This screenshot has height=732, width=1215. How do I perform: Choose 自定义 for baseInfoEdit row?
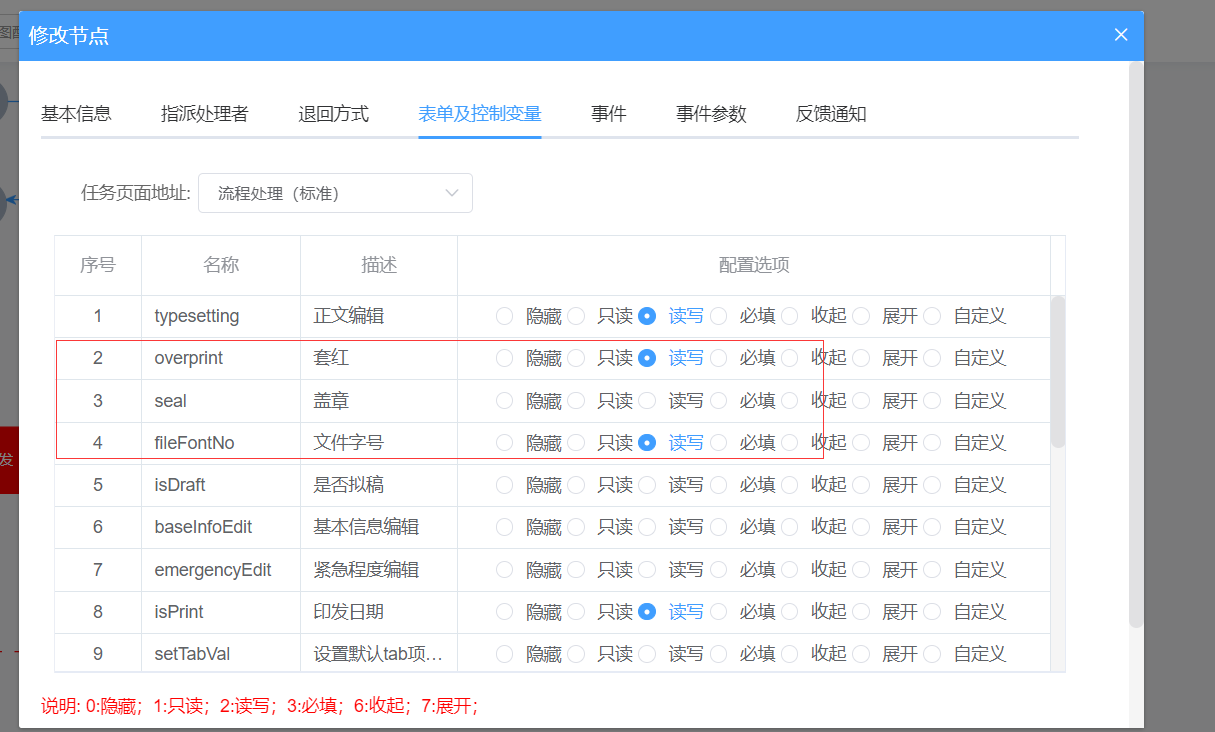coord(932,527)
